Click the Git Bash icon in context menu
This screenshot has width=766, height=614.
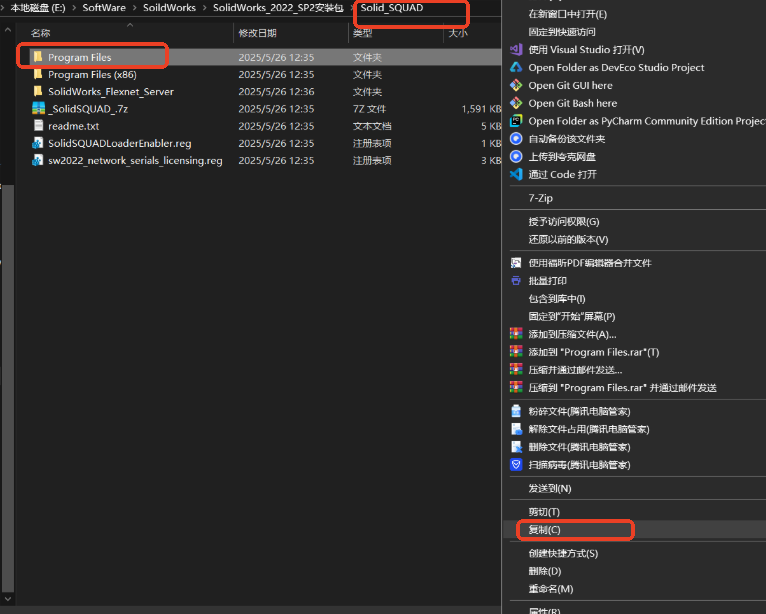tap(516, 103)
